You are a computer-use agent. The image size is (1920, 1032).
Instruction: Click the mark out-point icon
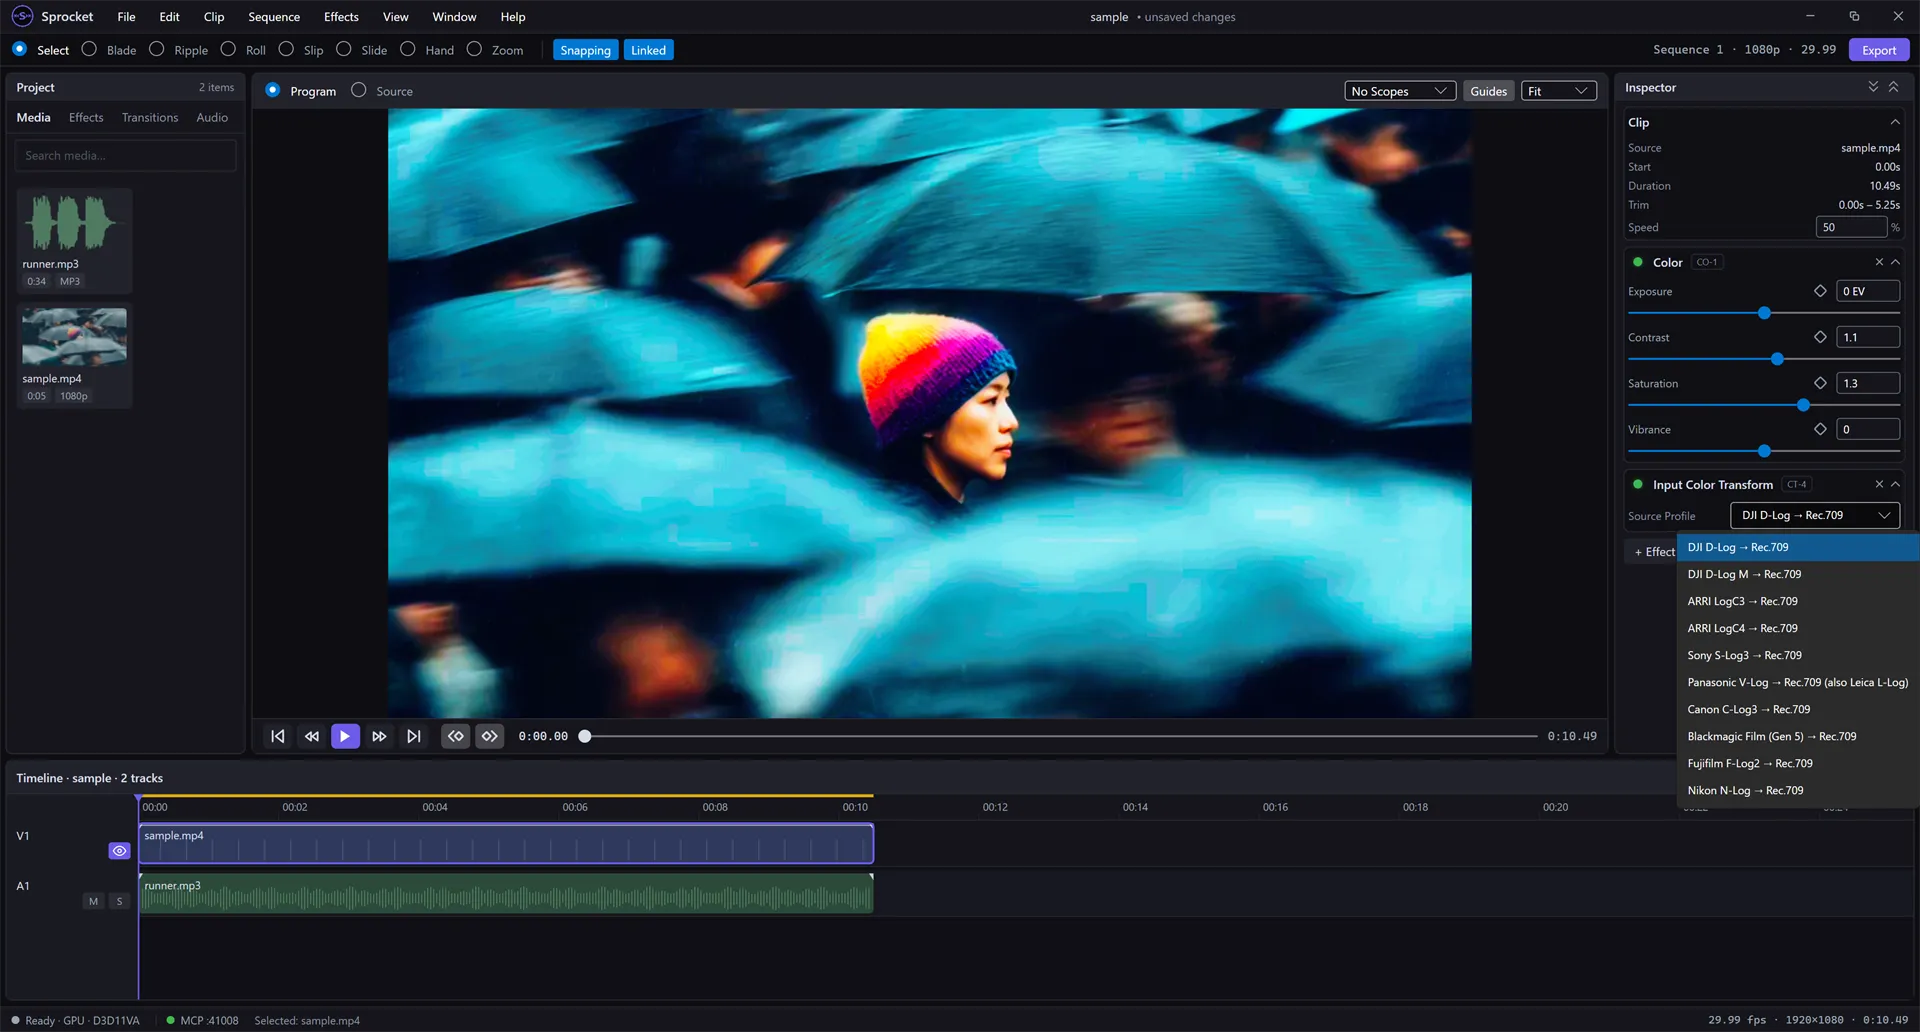[490, 736]
